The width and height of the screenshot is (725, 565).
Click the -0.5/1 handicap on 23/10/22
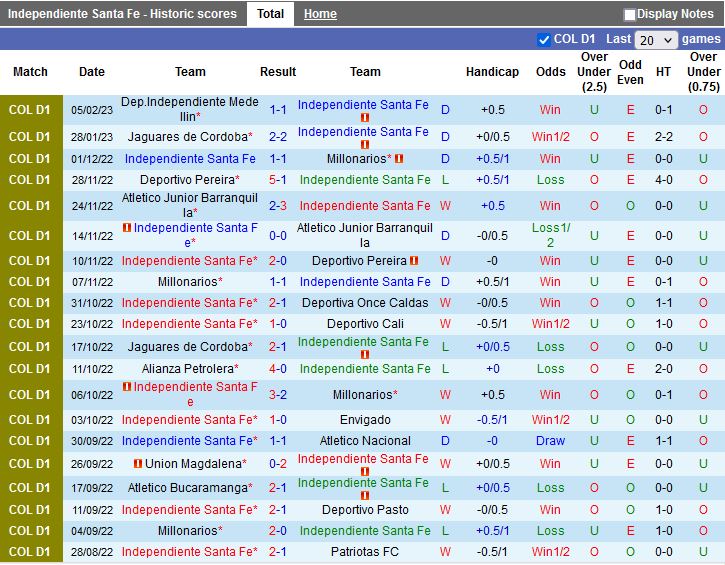coord(492,324)
